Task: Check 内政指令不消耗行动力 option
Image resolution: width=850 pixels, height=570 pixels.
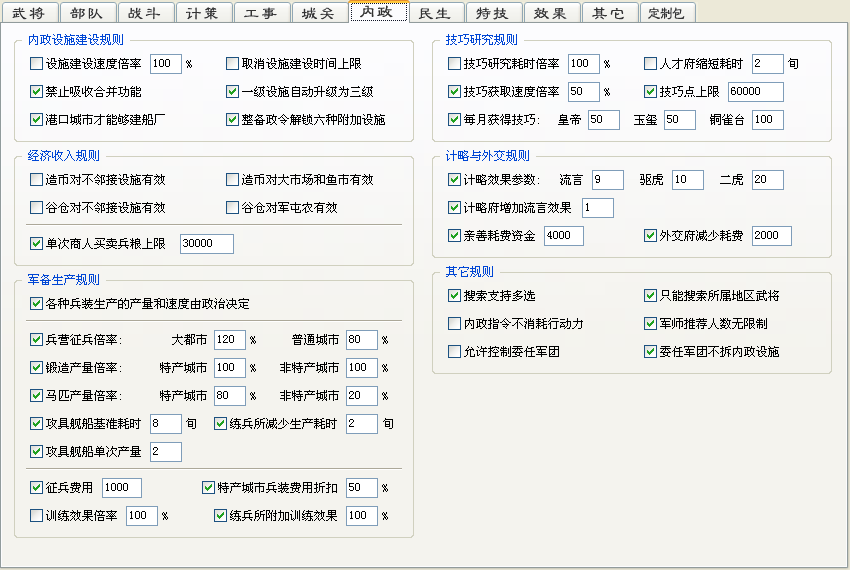Action: click(x=455, y=324)
